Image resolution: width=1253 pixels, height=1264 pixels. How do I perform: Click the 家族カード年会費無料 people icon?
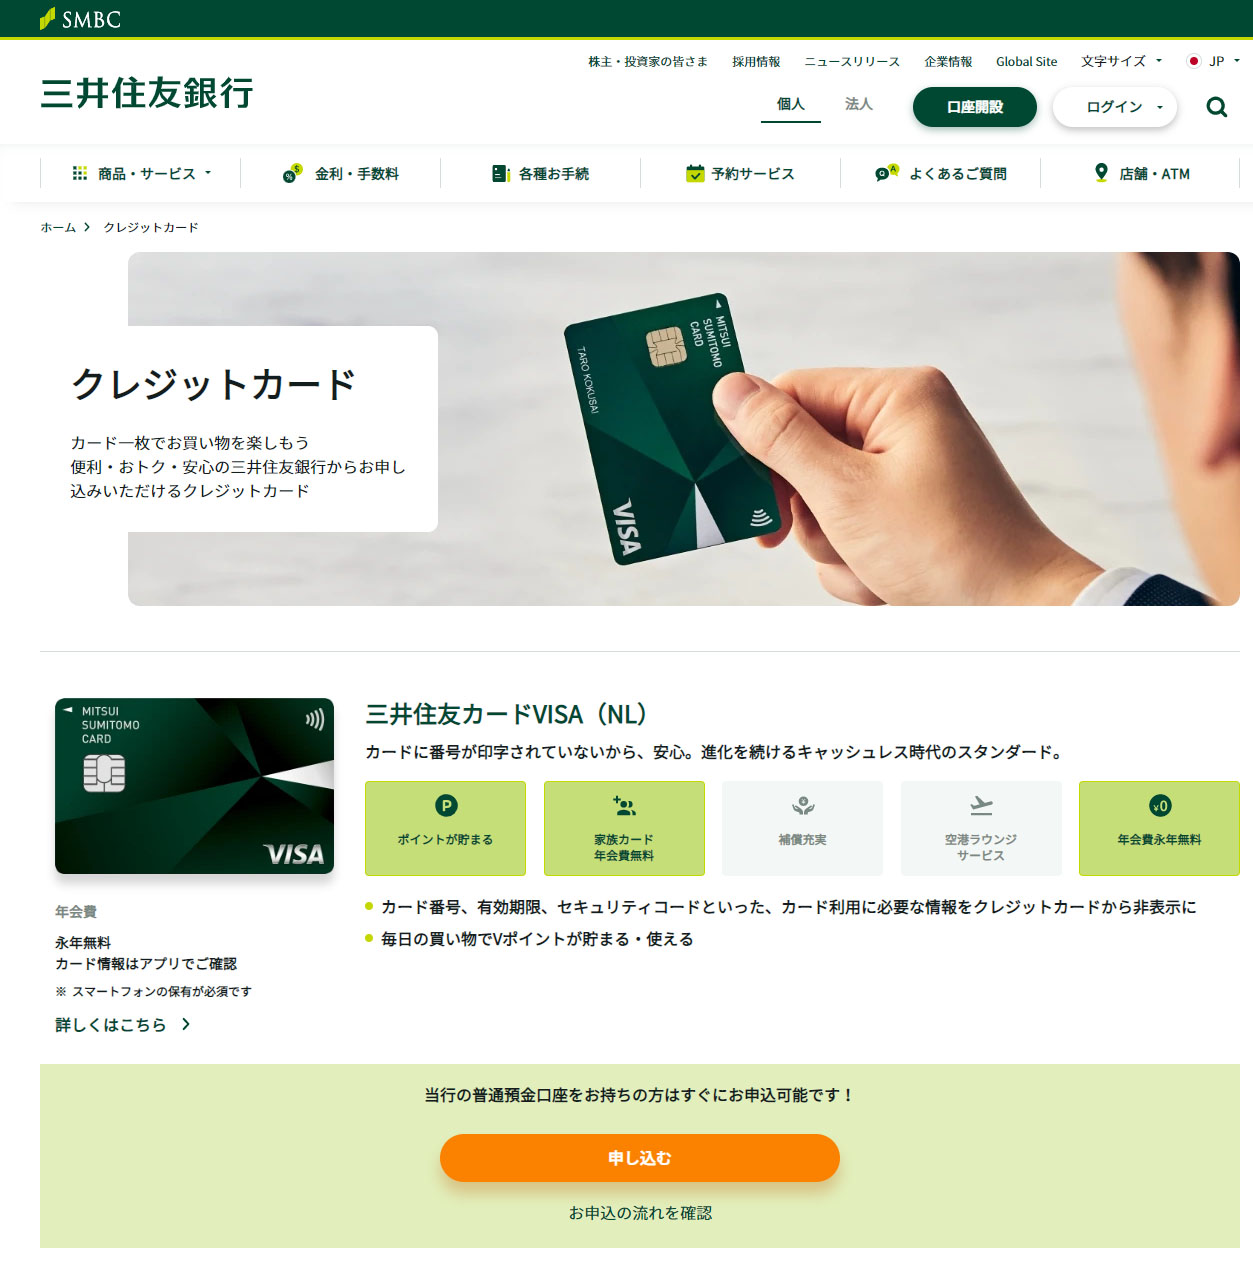(624, 806)
